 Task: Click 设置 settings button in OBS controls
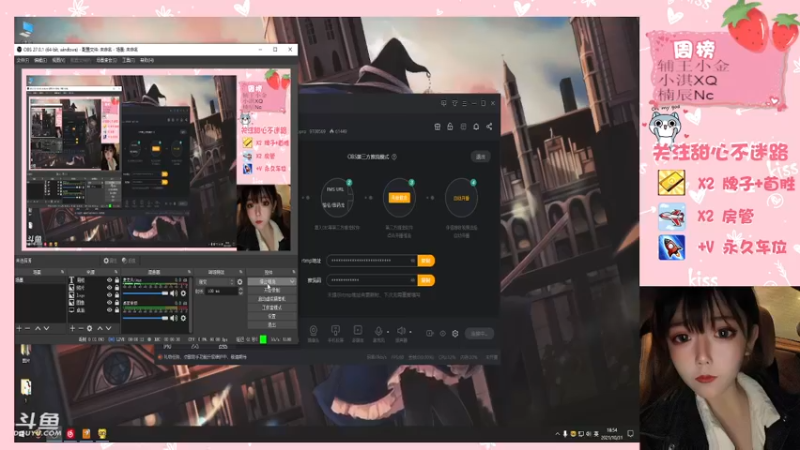click(272, 316)
